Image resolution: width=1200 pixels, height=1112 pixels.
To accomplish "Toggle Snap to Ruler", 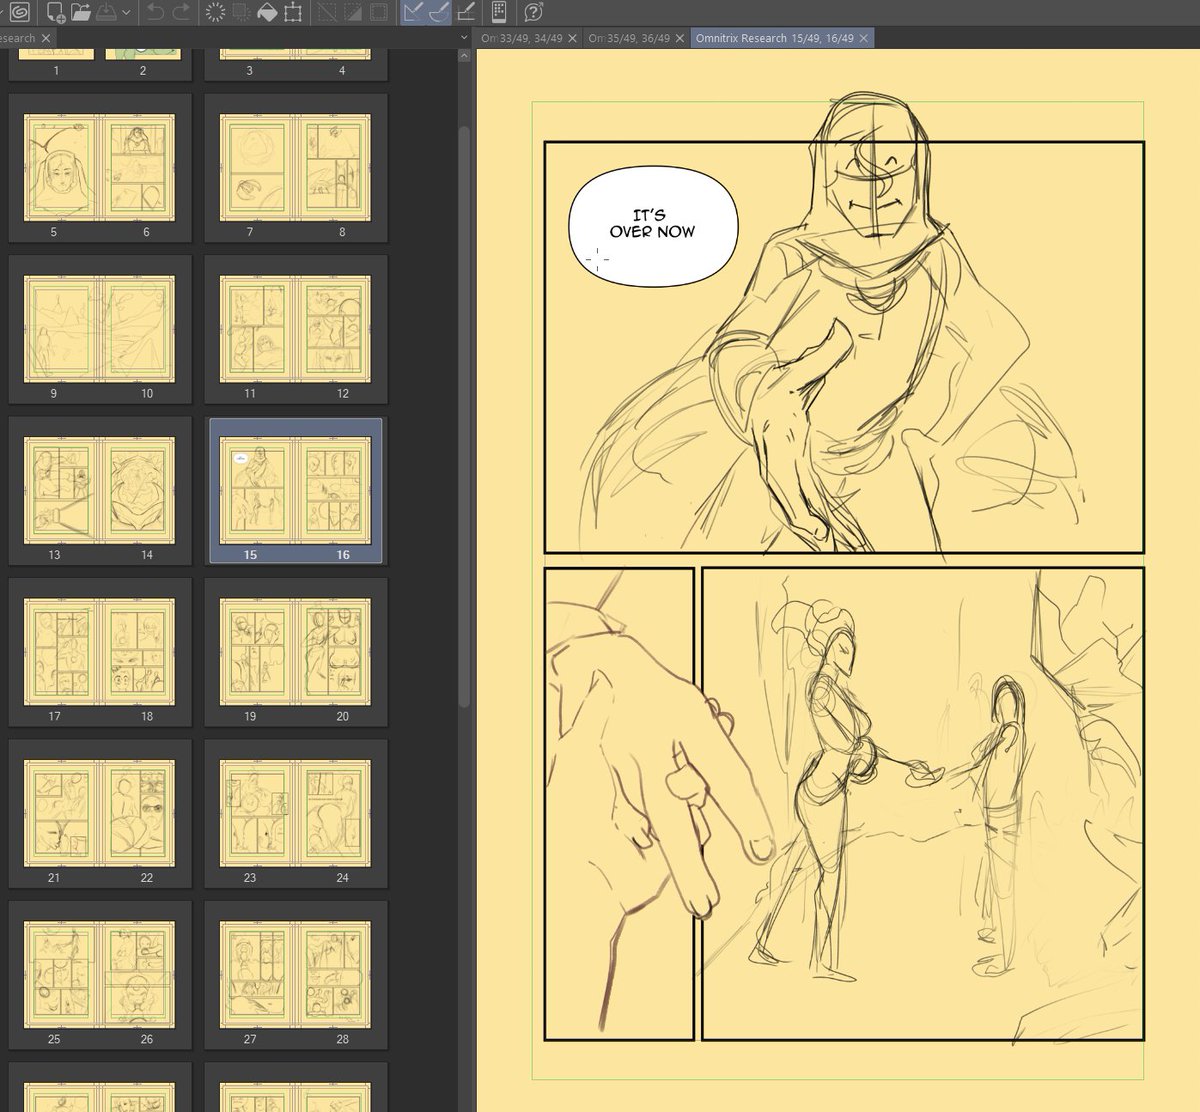I will click(413, 12).
